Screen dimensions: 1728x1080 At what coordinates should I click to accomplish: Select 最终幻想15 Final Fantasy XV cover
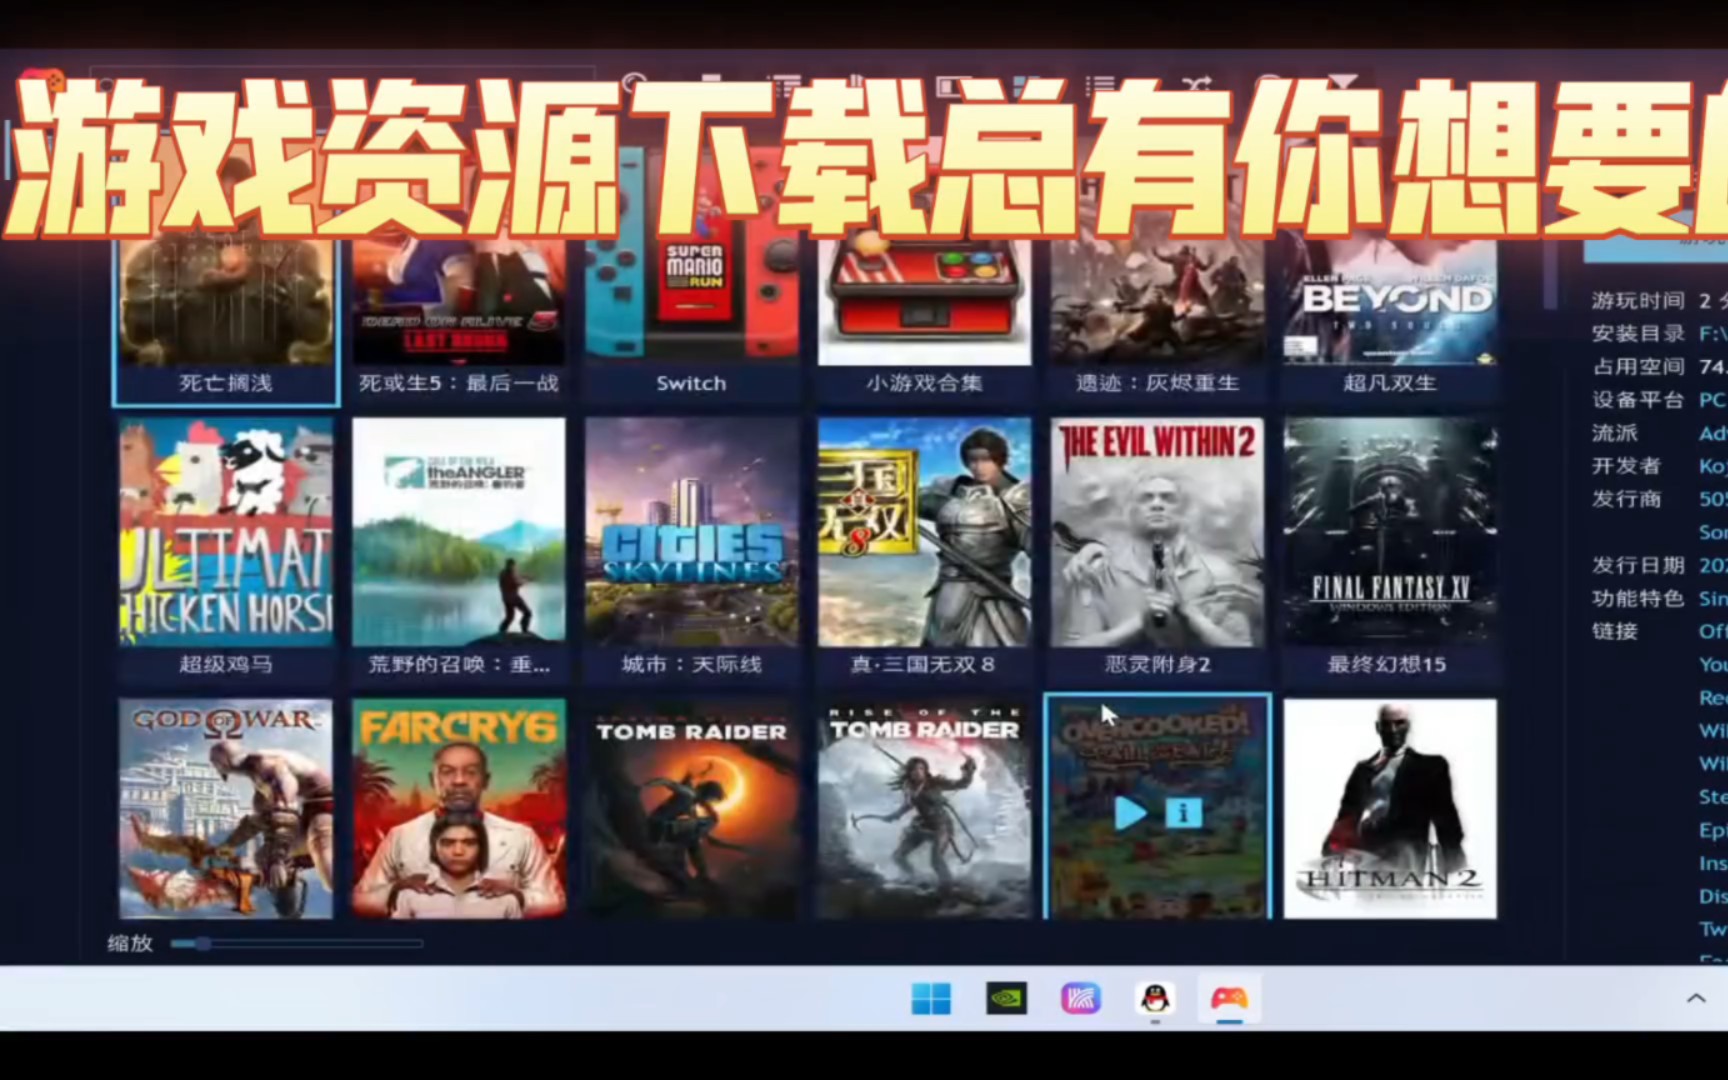[1391, 532]
